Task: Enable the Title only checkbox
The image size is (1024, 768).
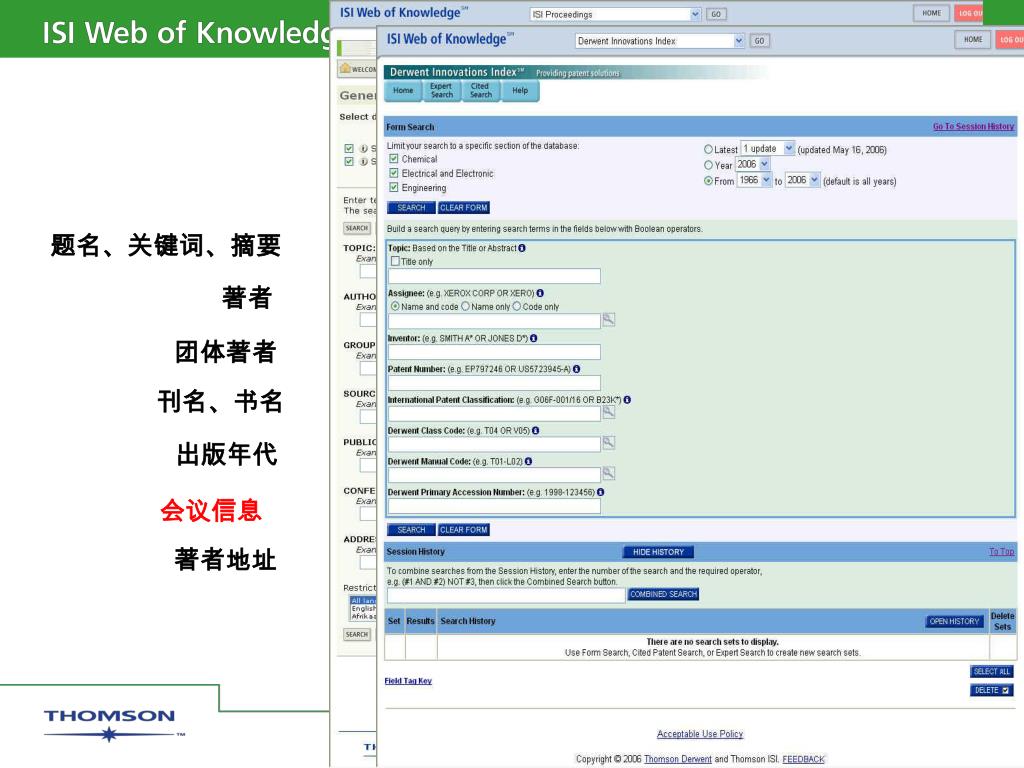Action: tap(395, 261)
